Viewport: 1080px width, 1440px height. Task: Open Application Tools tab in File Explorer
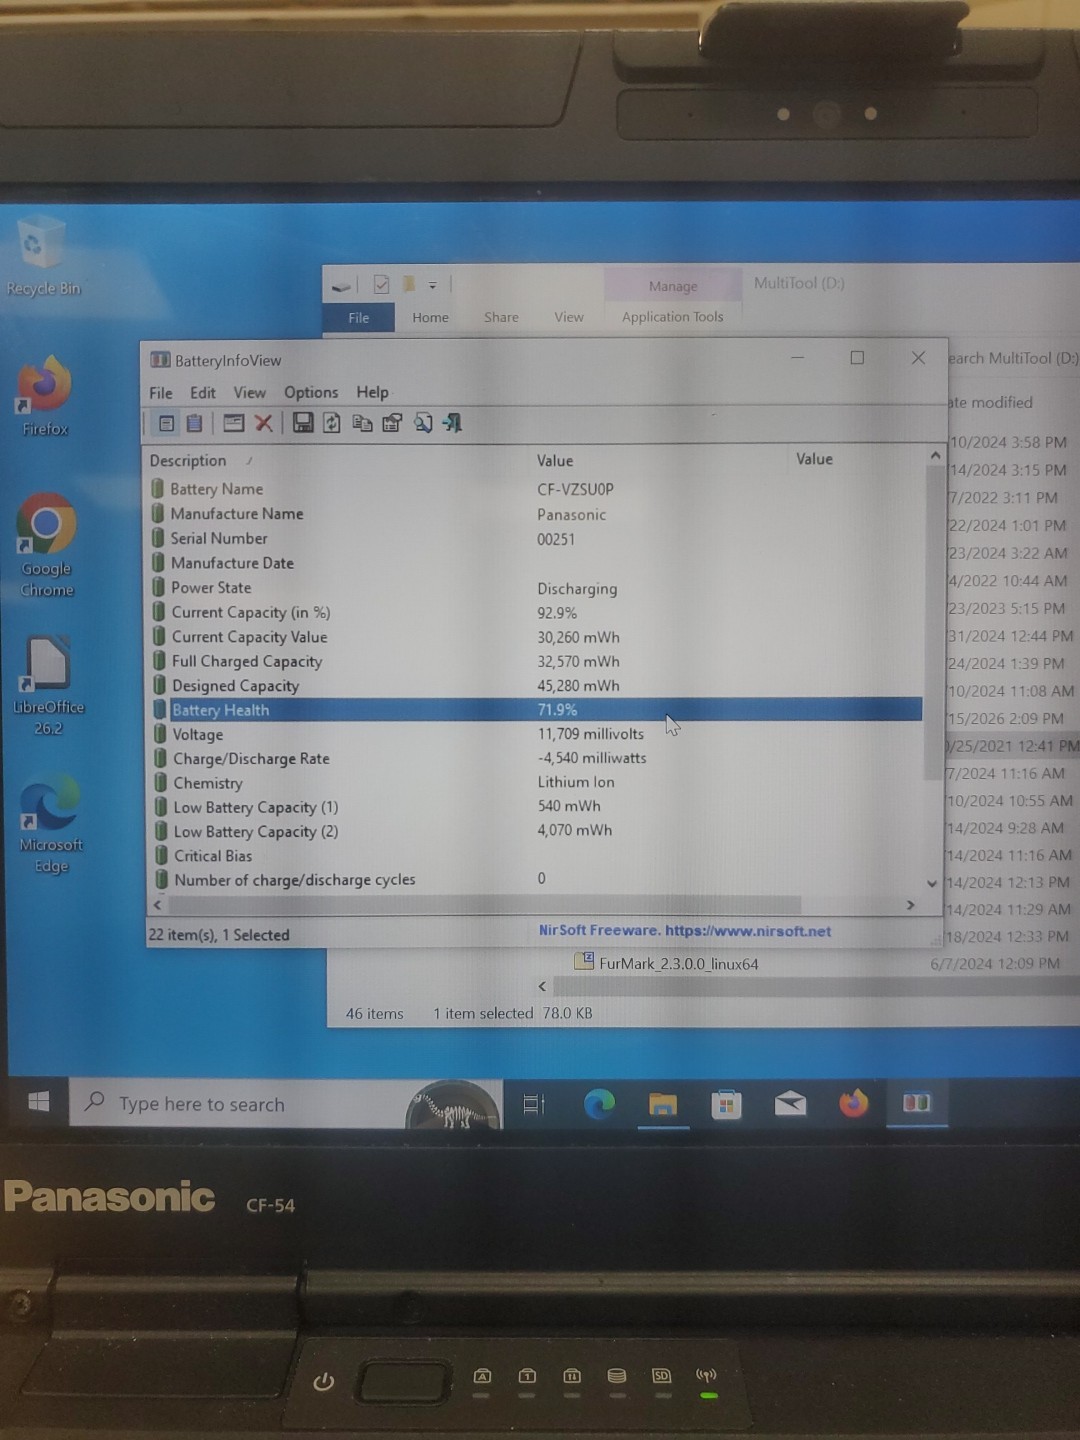tap(672, 317)
